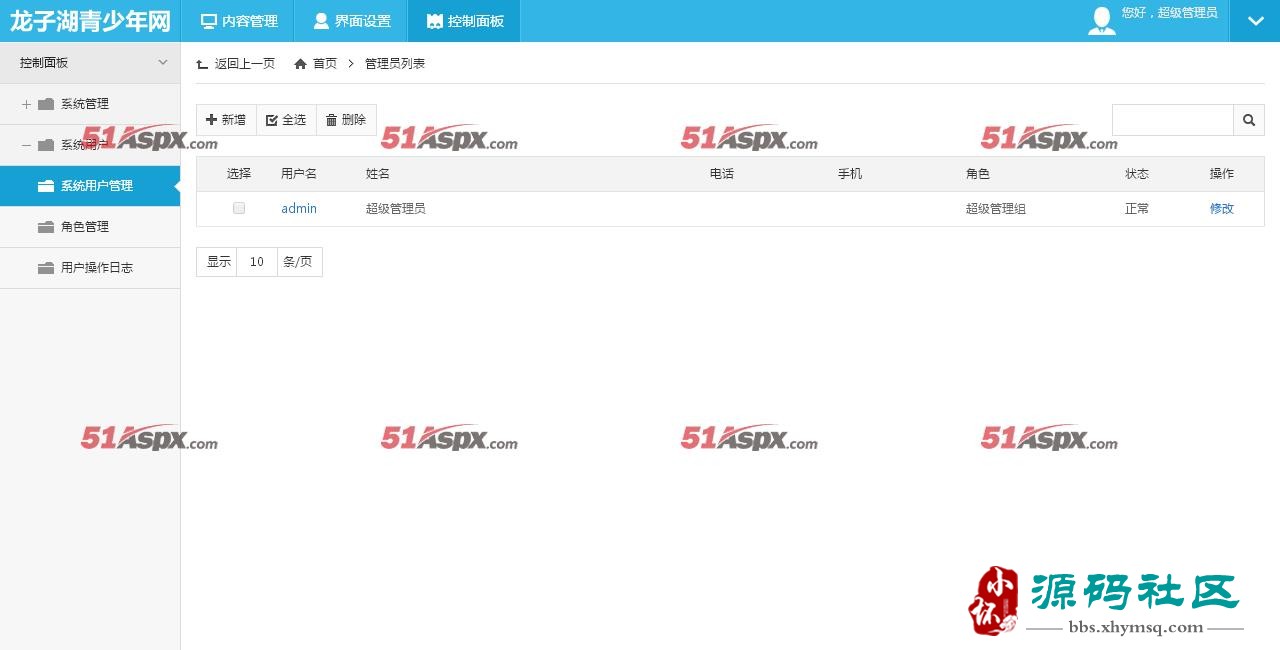Click the 电话 column header

722,173
